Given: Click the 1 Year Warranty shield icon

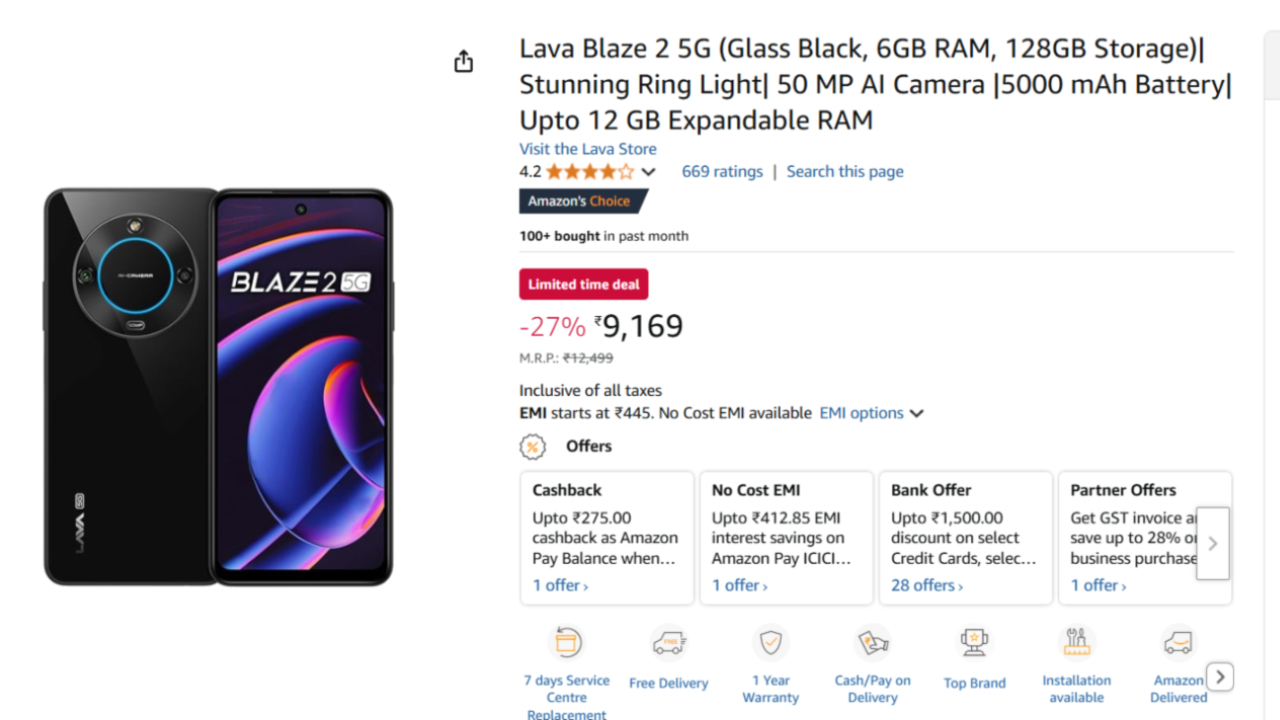Looking at the screenshot, I should 770,642.
